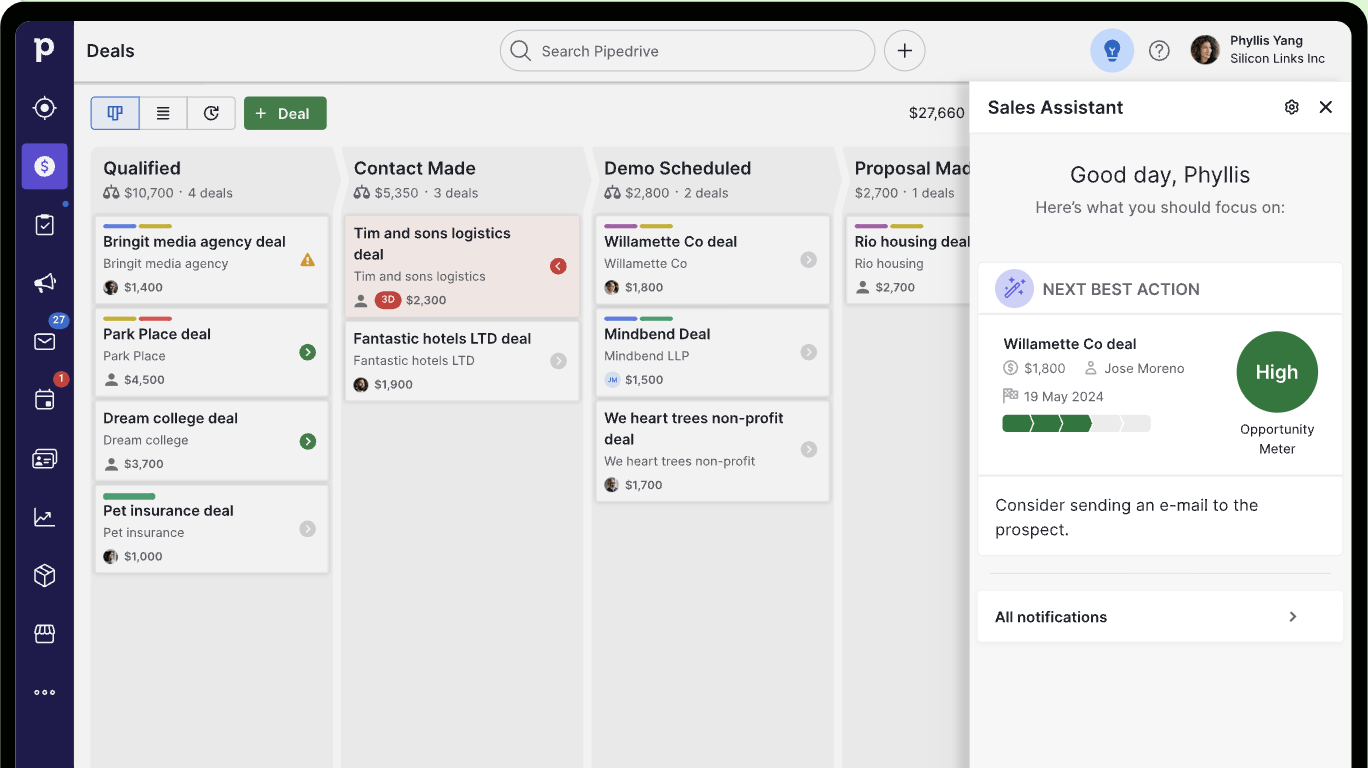Screen dimensions: 1368x768
Task: Open the Pet insurance deal card
Action: coord(212,529)
